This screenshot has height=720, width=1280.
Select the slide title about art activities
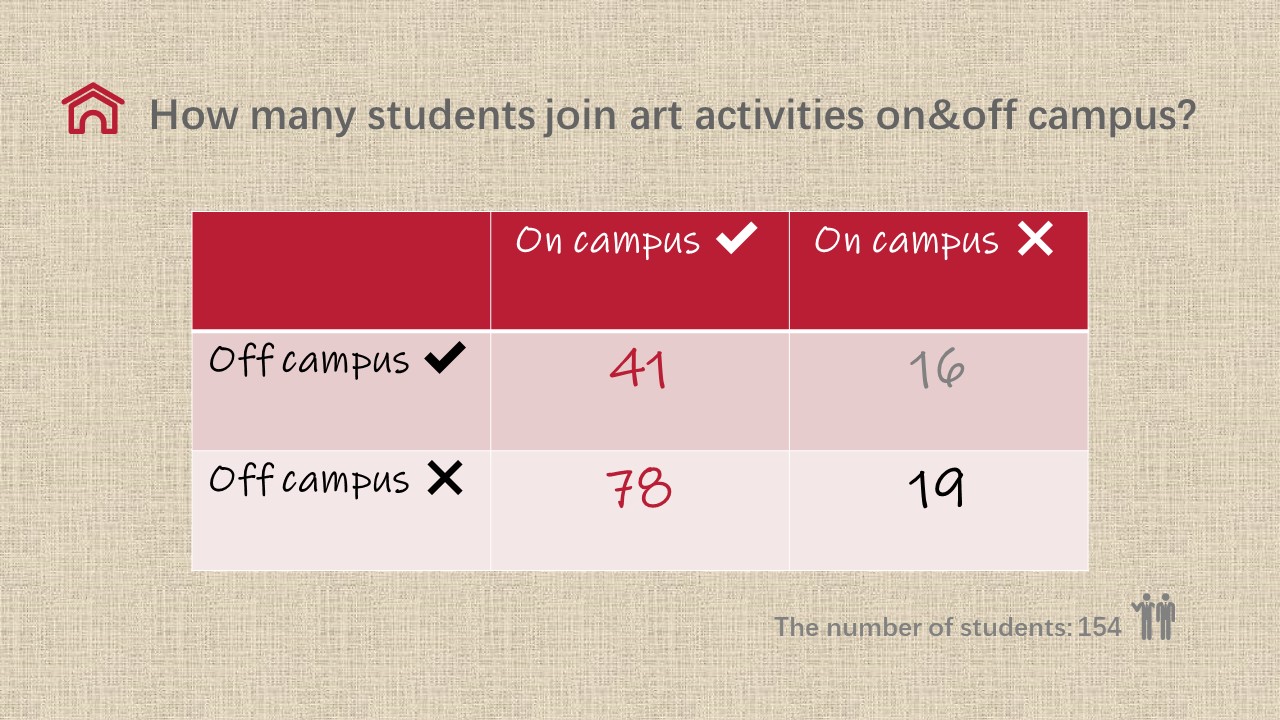coord(672,115)
